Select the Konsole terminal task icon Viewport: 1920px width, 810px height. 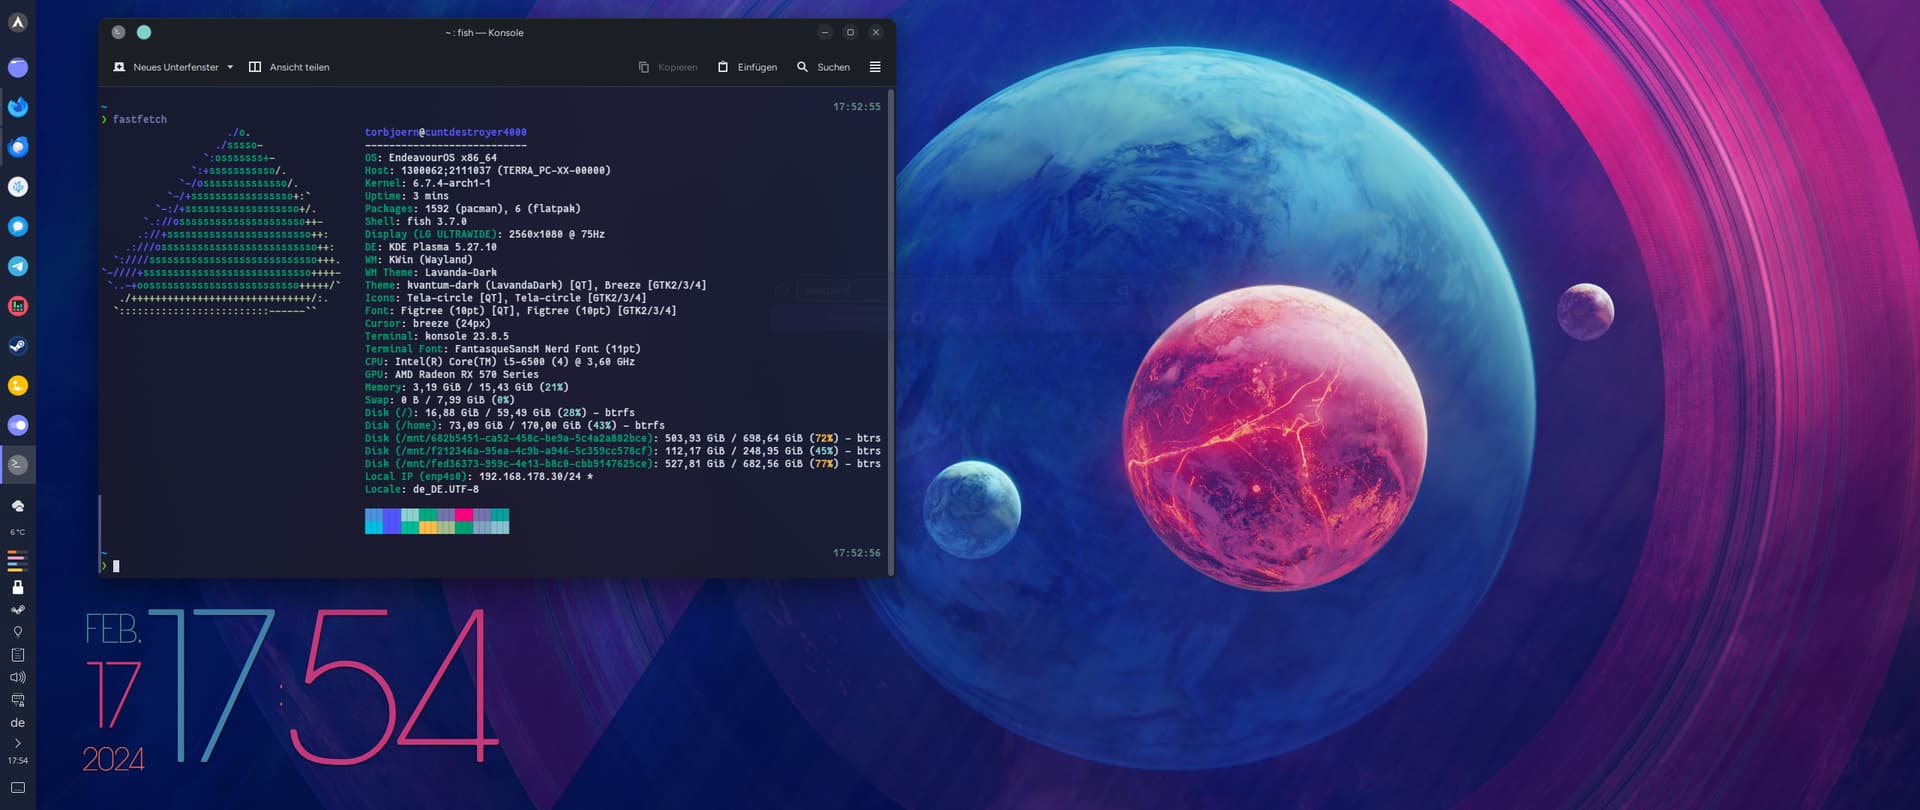pyautogui.click(x=18, y=464)
